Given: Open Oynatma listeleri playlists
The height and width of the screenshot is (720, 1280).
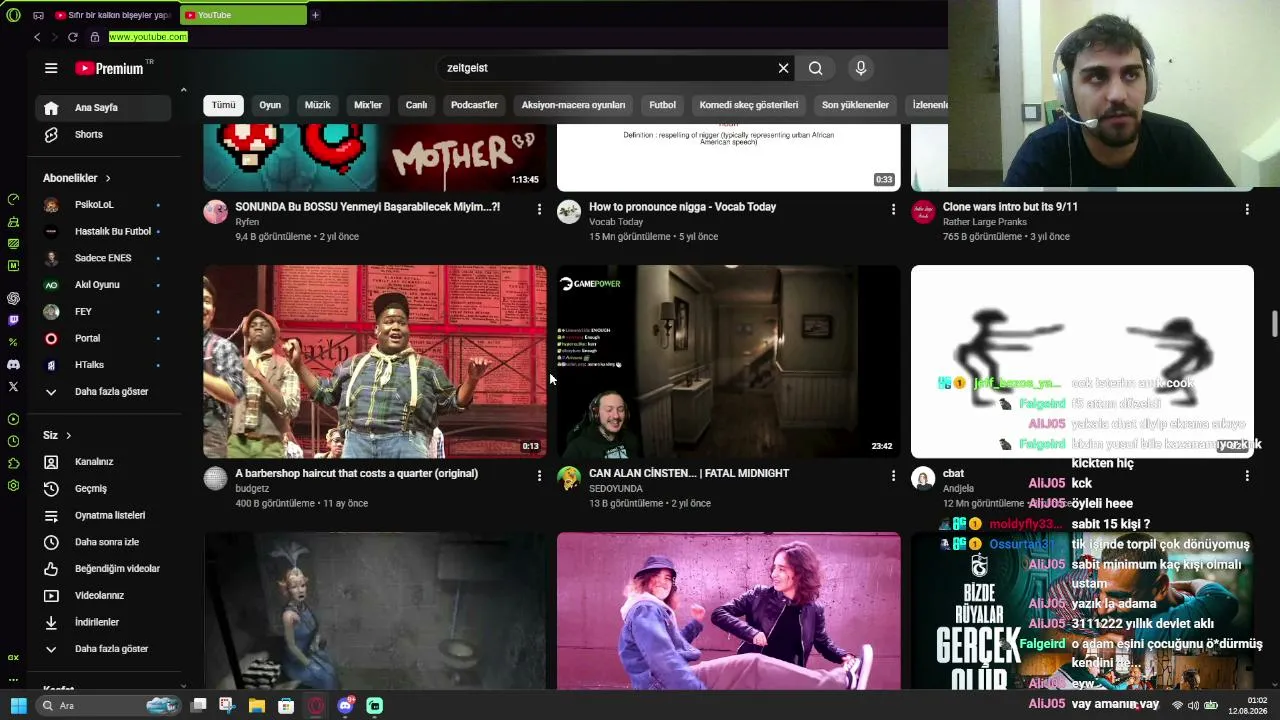Looking at the screenshot, I should click(x=103, y=515).
